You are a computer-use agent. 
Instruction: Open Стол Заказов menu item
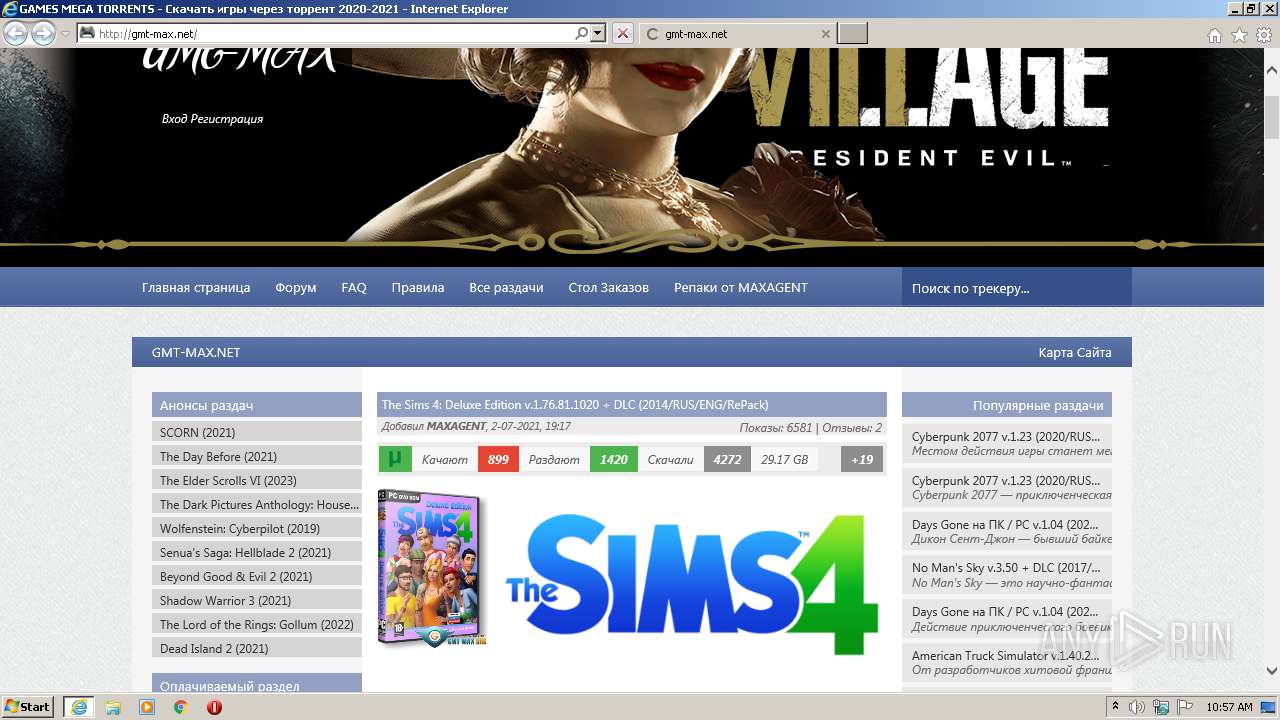[609, 287]
